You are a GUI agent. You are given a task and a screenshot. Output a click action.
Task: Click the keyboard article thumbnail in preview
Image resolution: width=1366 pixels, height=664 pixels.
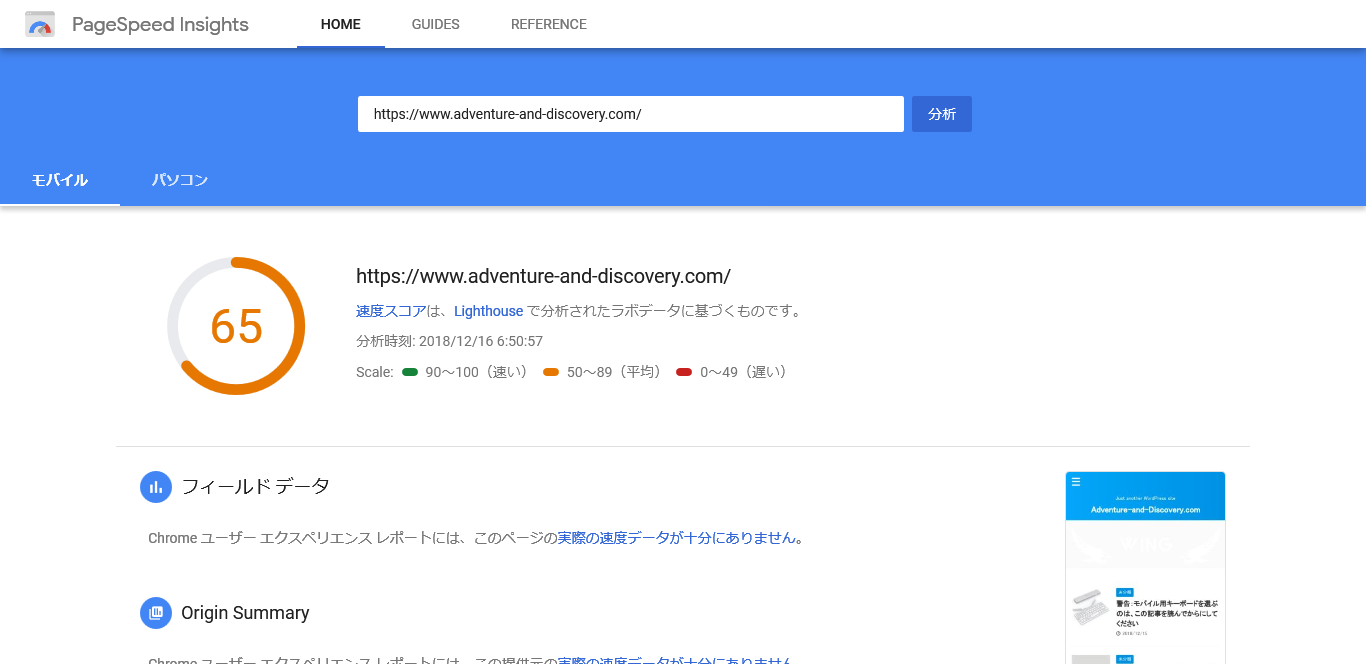click(x=1091, y=608)
